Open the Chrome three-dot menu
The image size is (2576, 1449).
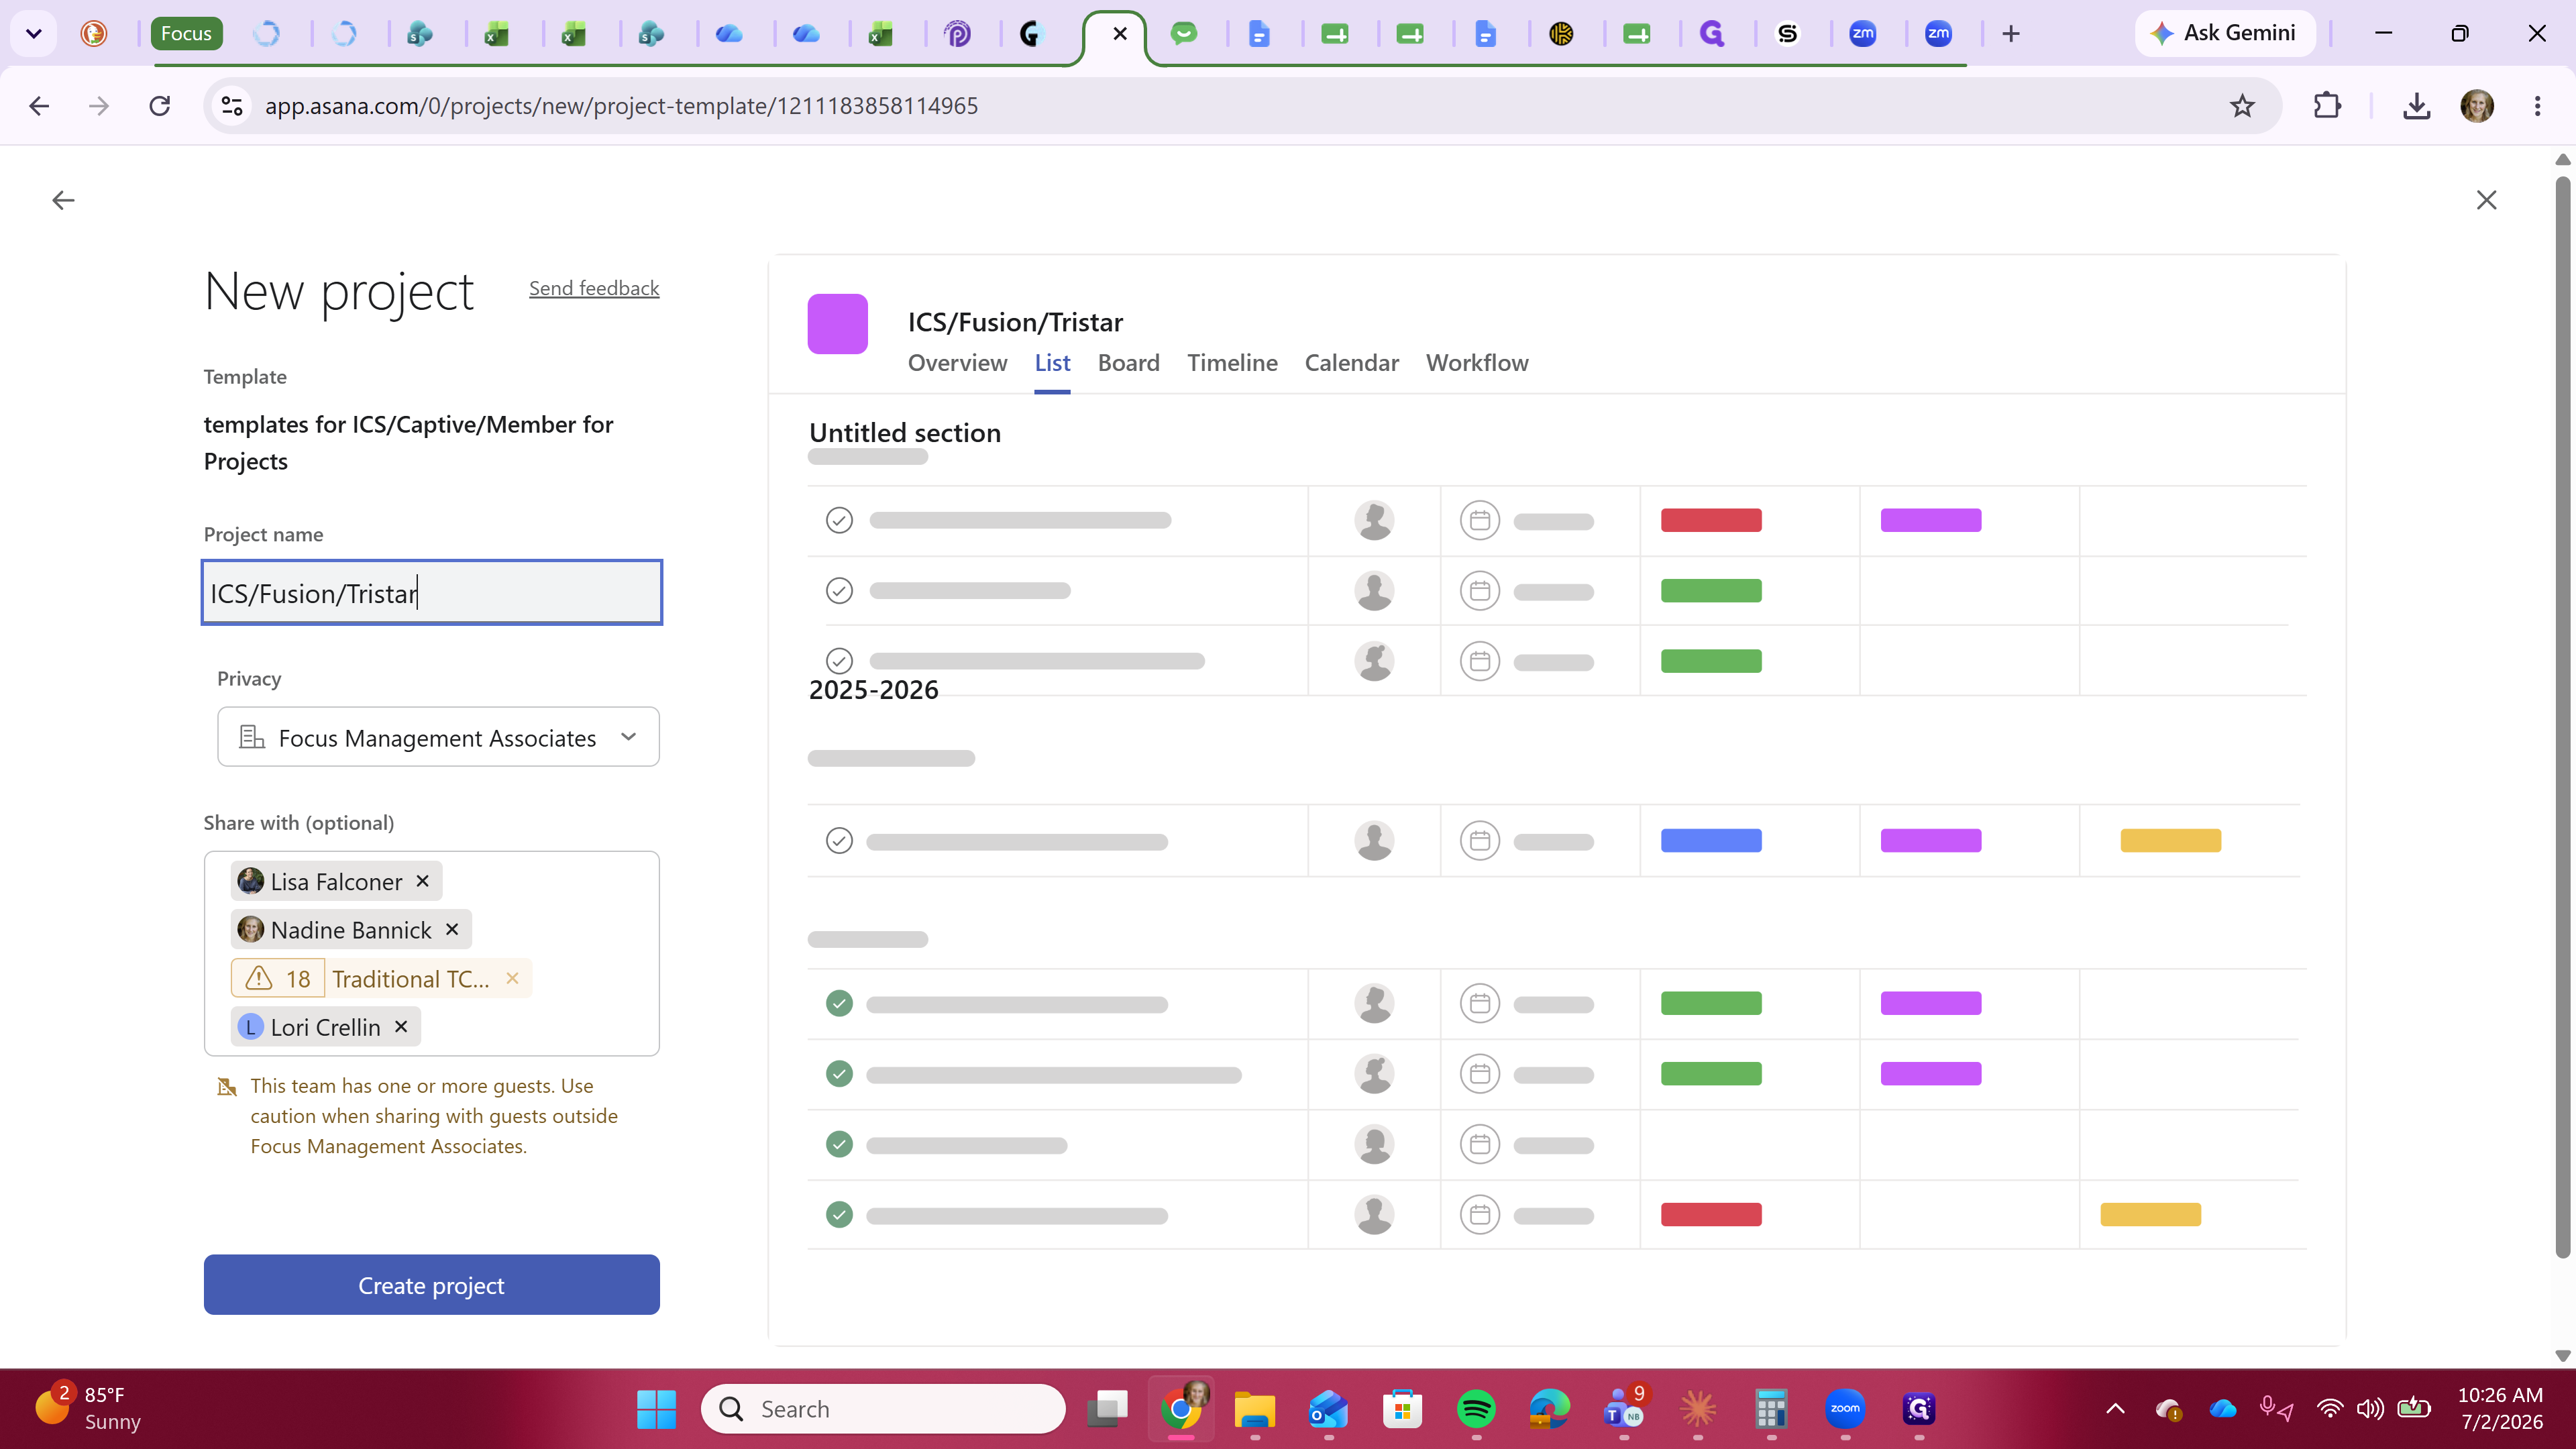2537,106
